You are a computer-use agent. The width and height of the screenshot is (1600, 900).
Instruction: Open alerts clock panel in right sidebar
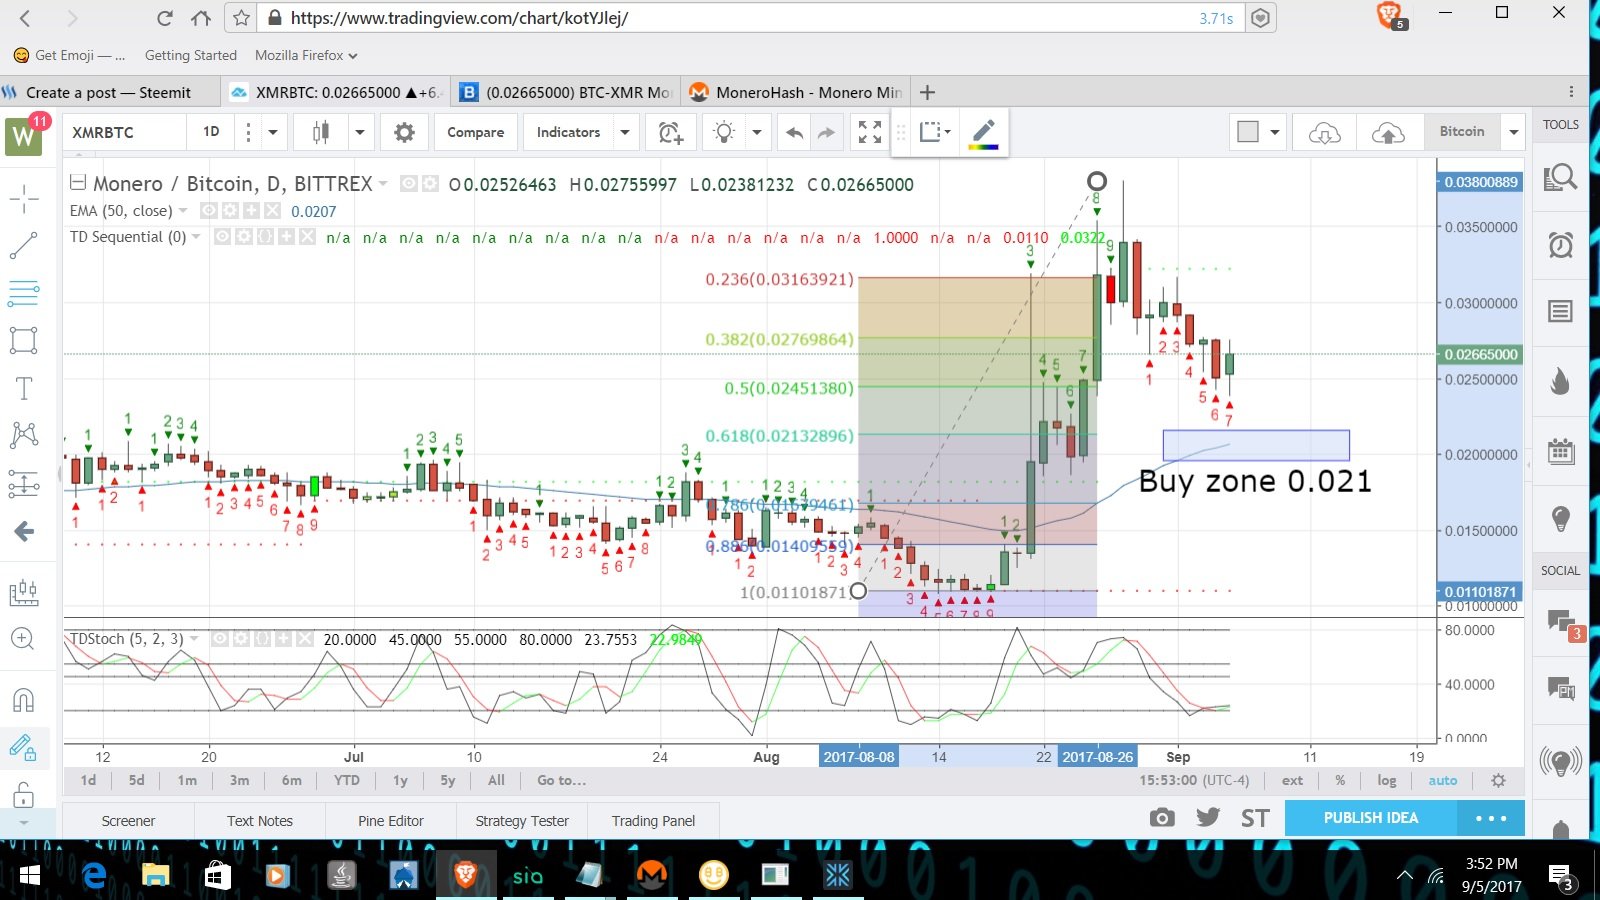[1561, 245]
